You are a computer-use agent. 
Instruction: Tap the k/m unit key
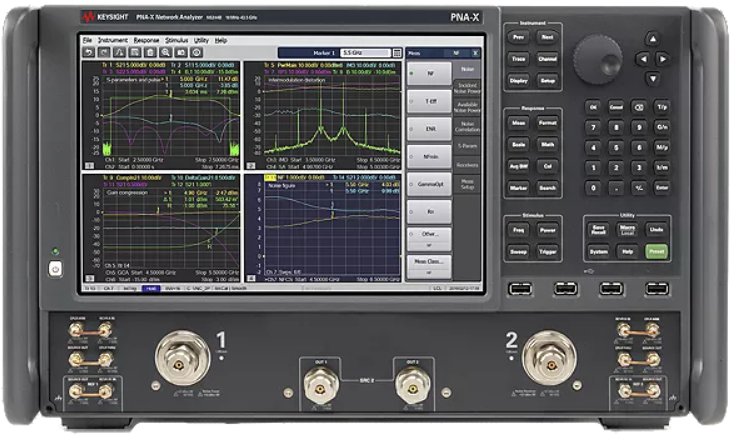tap(662, 168)
